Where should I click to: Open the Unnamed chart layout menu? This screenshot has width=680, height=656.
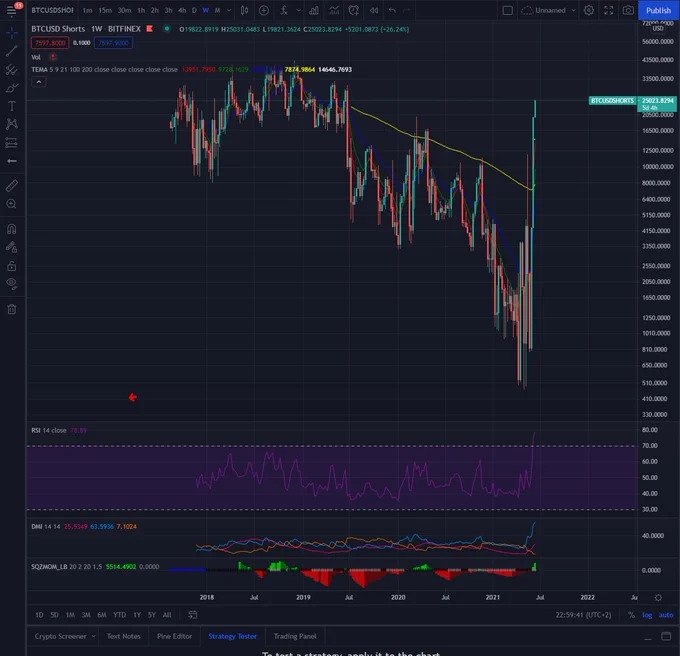[x=549, y=10]
